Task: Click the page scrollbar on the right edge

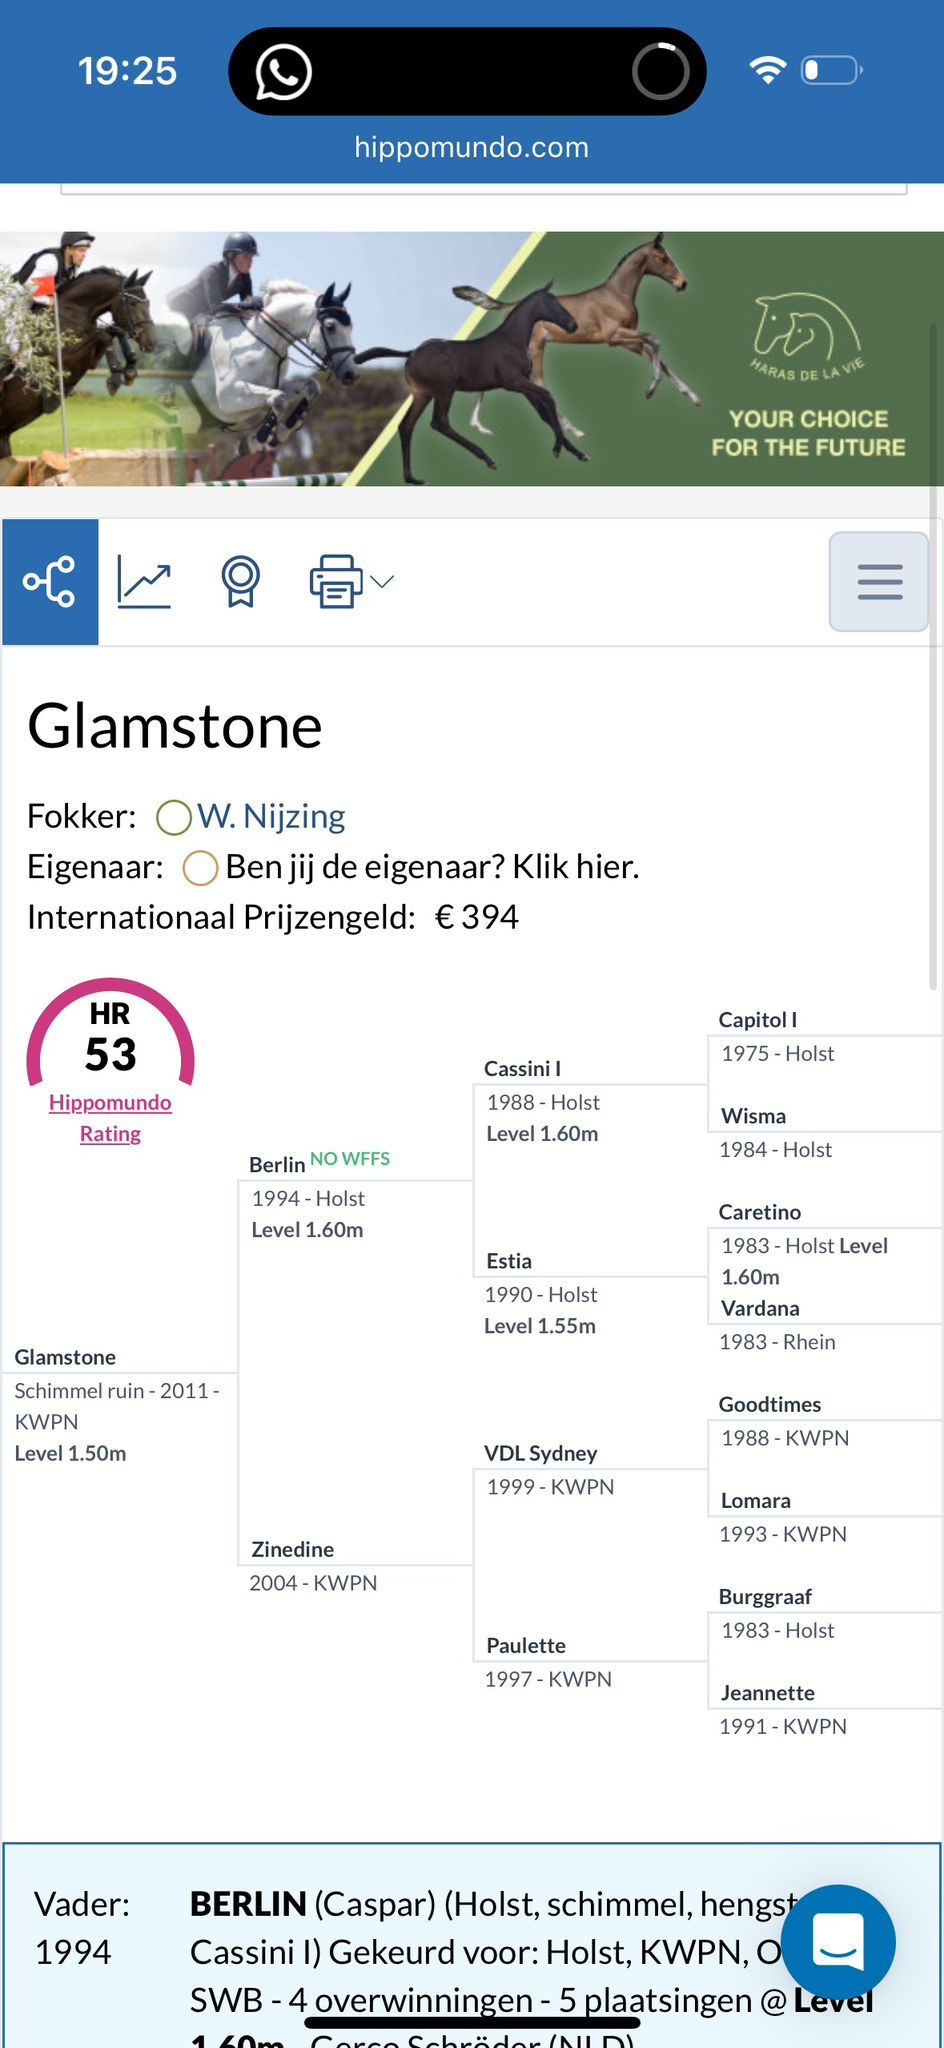Action: [933, 655]
